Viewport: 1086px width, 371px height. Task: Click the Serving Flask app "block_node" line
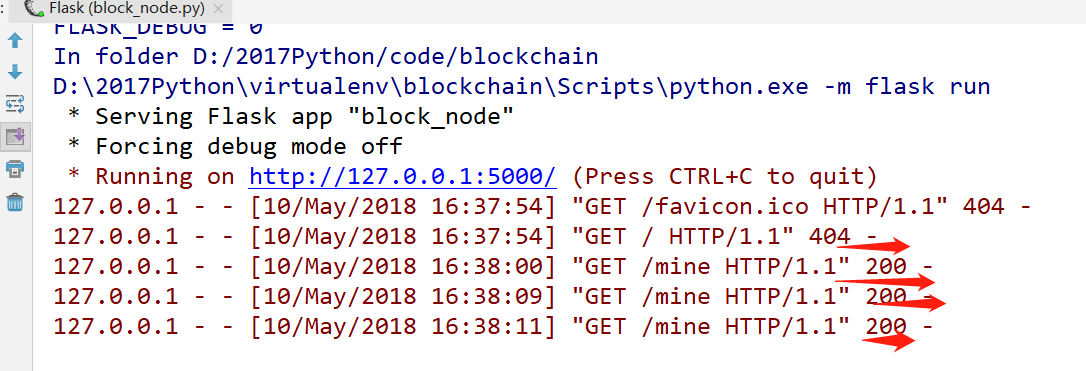291,117
